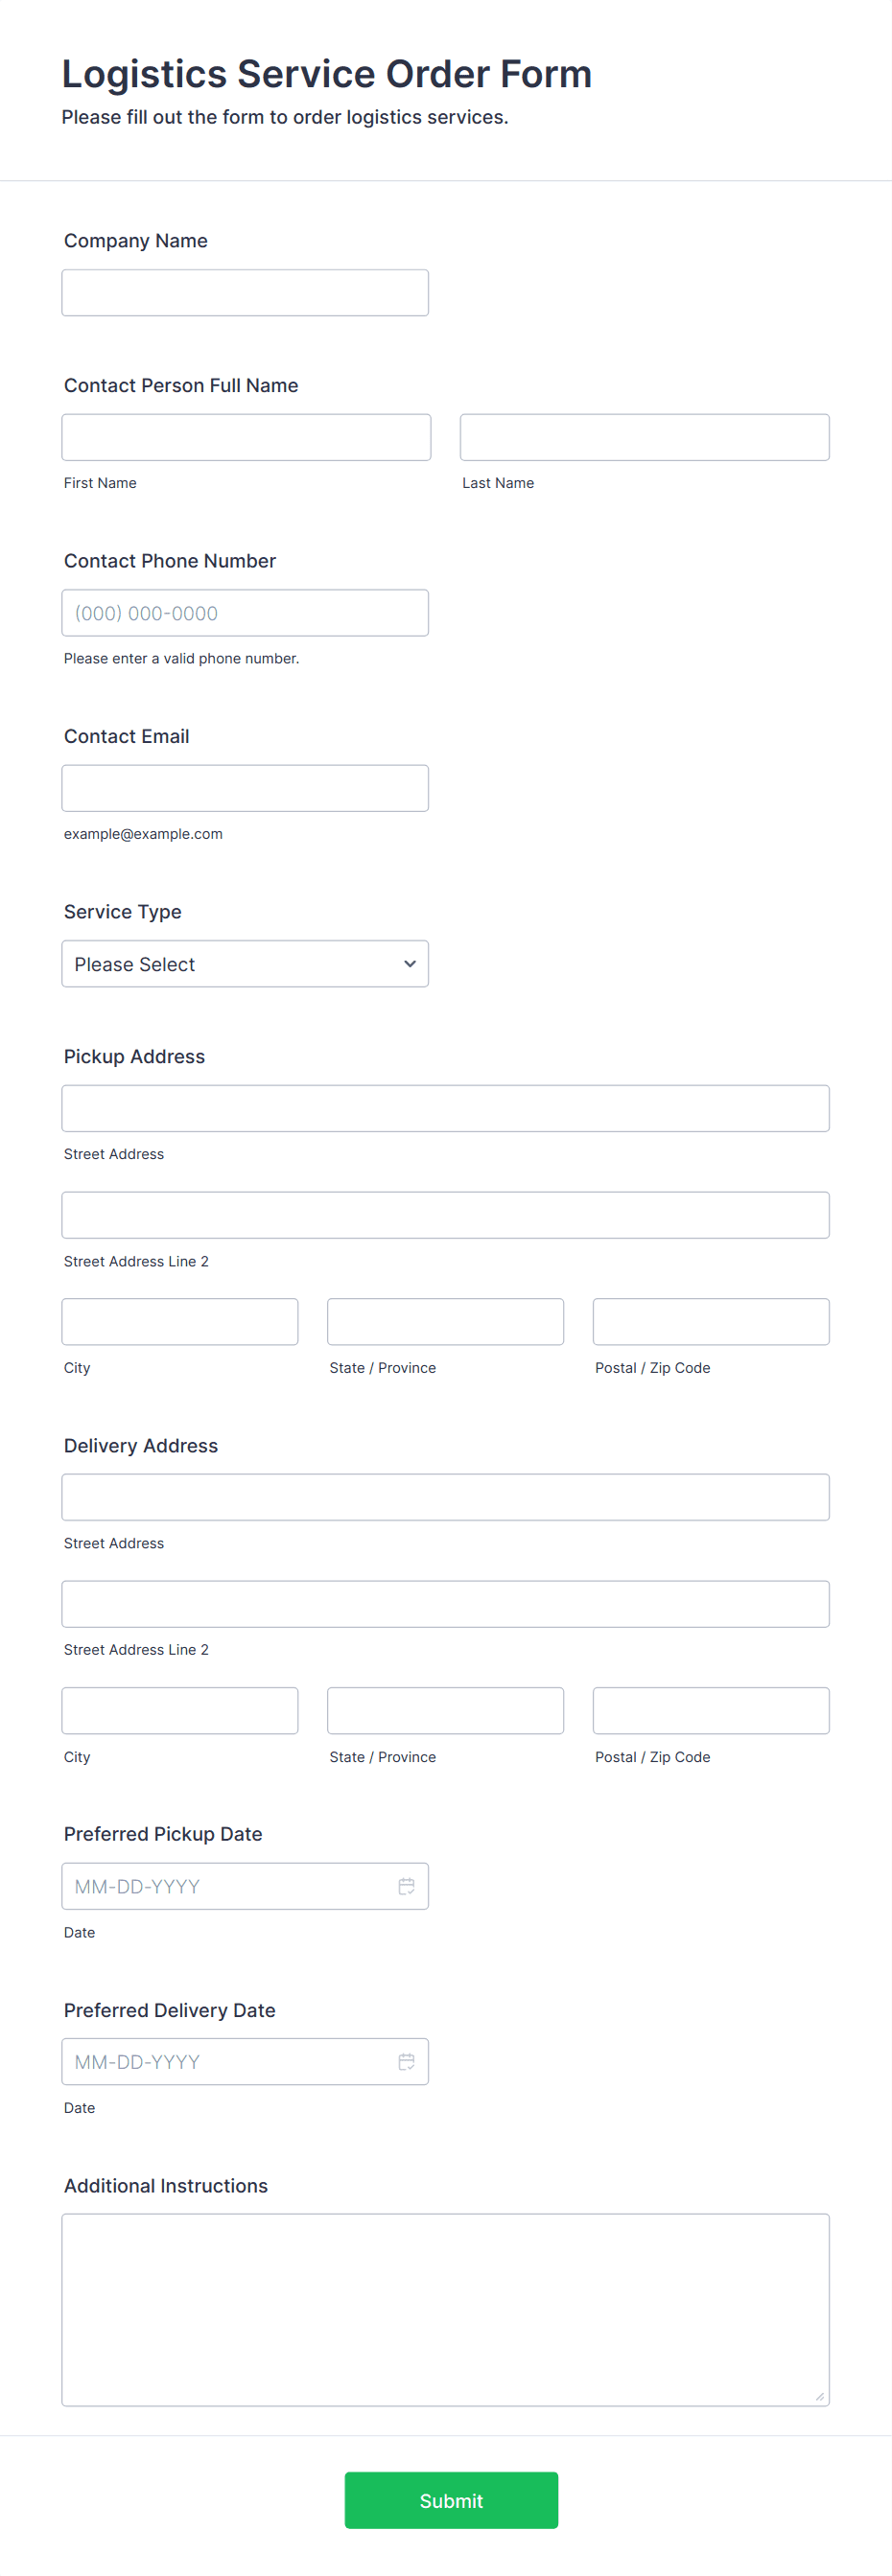The height and width of the screenshot is (2576, 892).
Task: Click Delivery Address Postal / Zip Code field
Action: [x=711, y=1710]
